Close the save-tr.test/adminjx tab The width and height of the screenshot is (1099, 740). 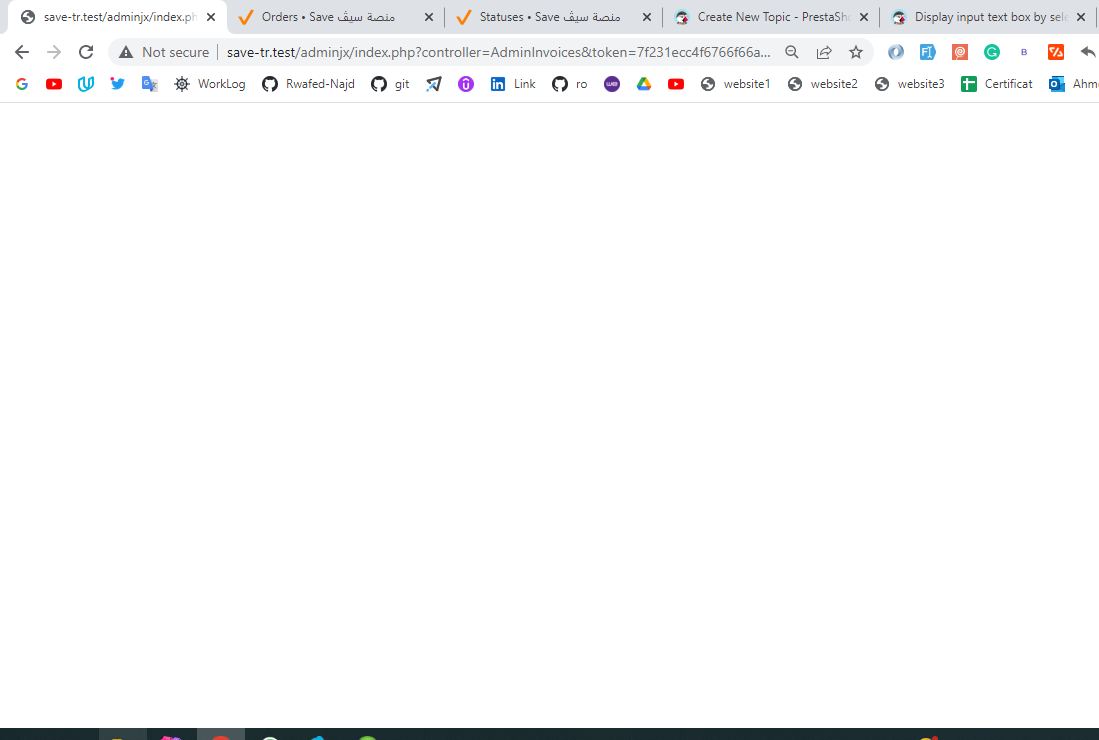(x=211, y=17)
